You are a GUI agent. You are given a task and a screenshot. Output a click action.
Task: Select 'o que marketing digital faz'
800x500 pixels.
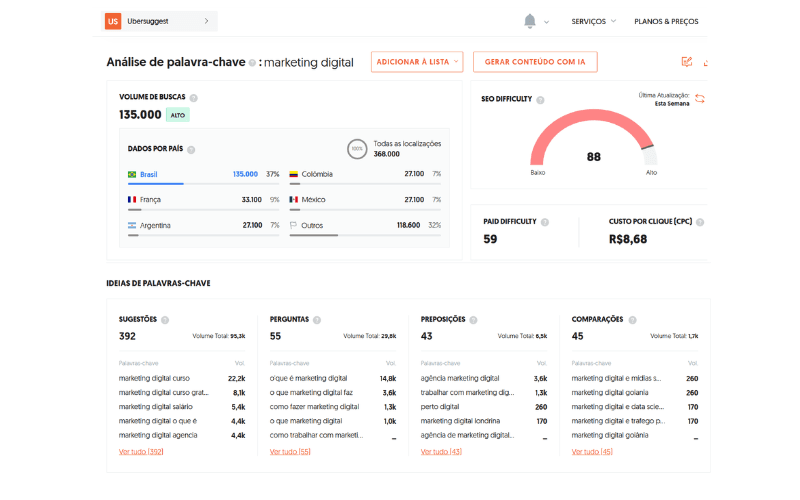(x=311, y=392)
